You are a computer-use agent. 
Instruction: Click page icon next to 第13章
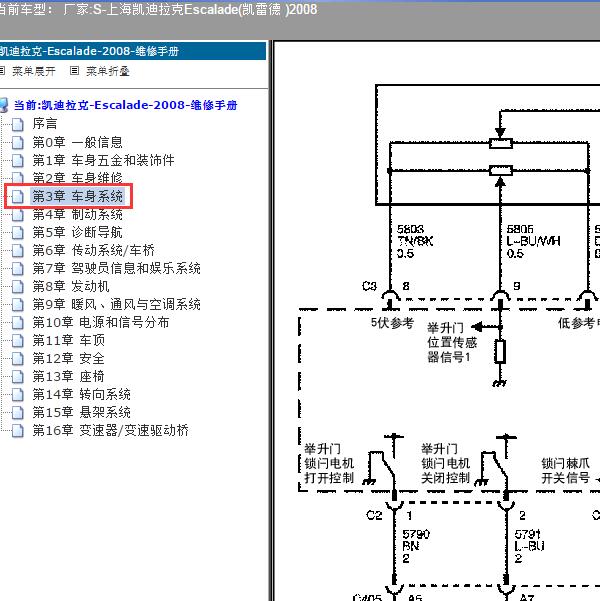pyautogui.click(x=18, y=377)
